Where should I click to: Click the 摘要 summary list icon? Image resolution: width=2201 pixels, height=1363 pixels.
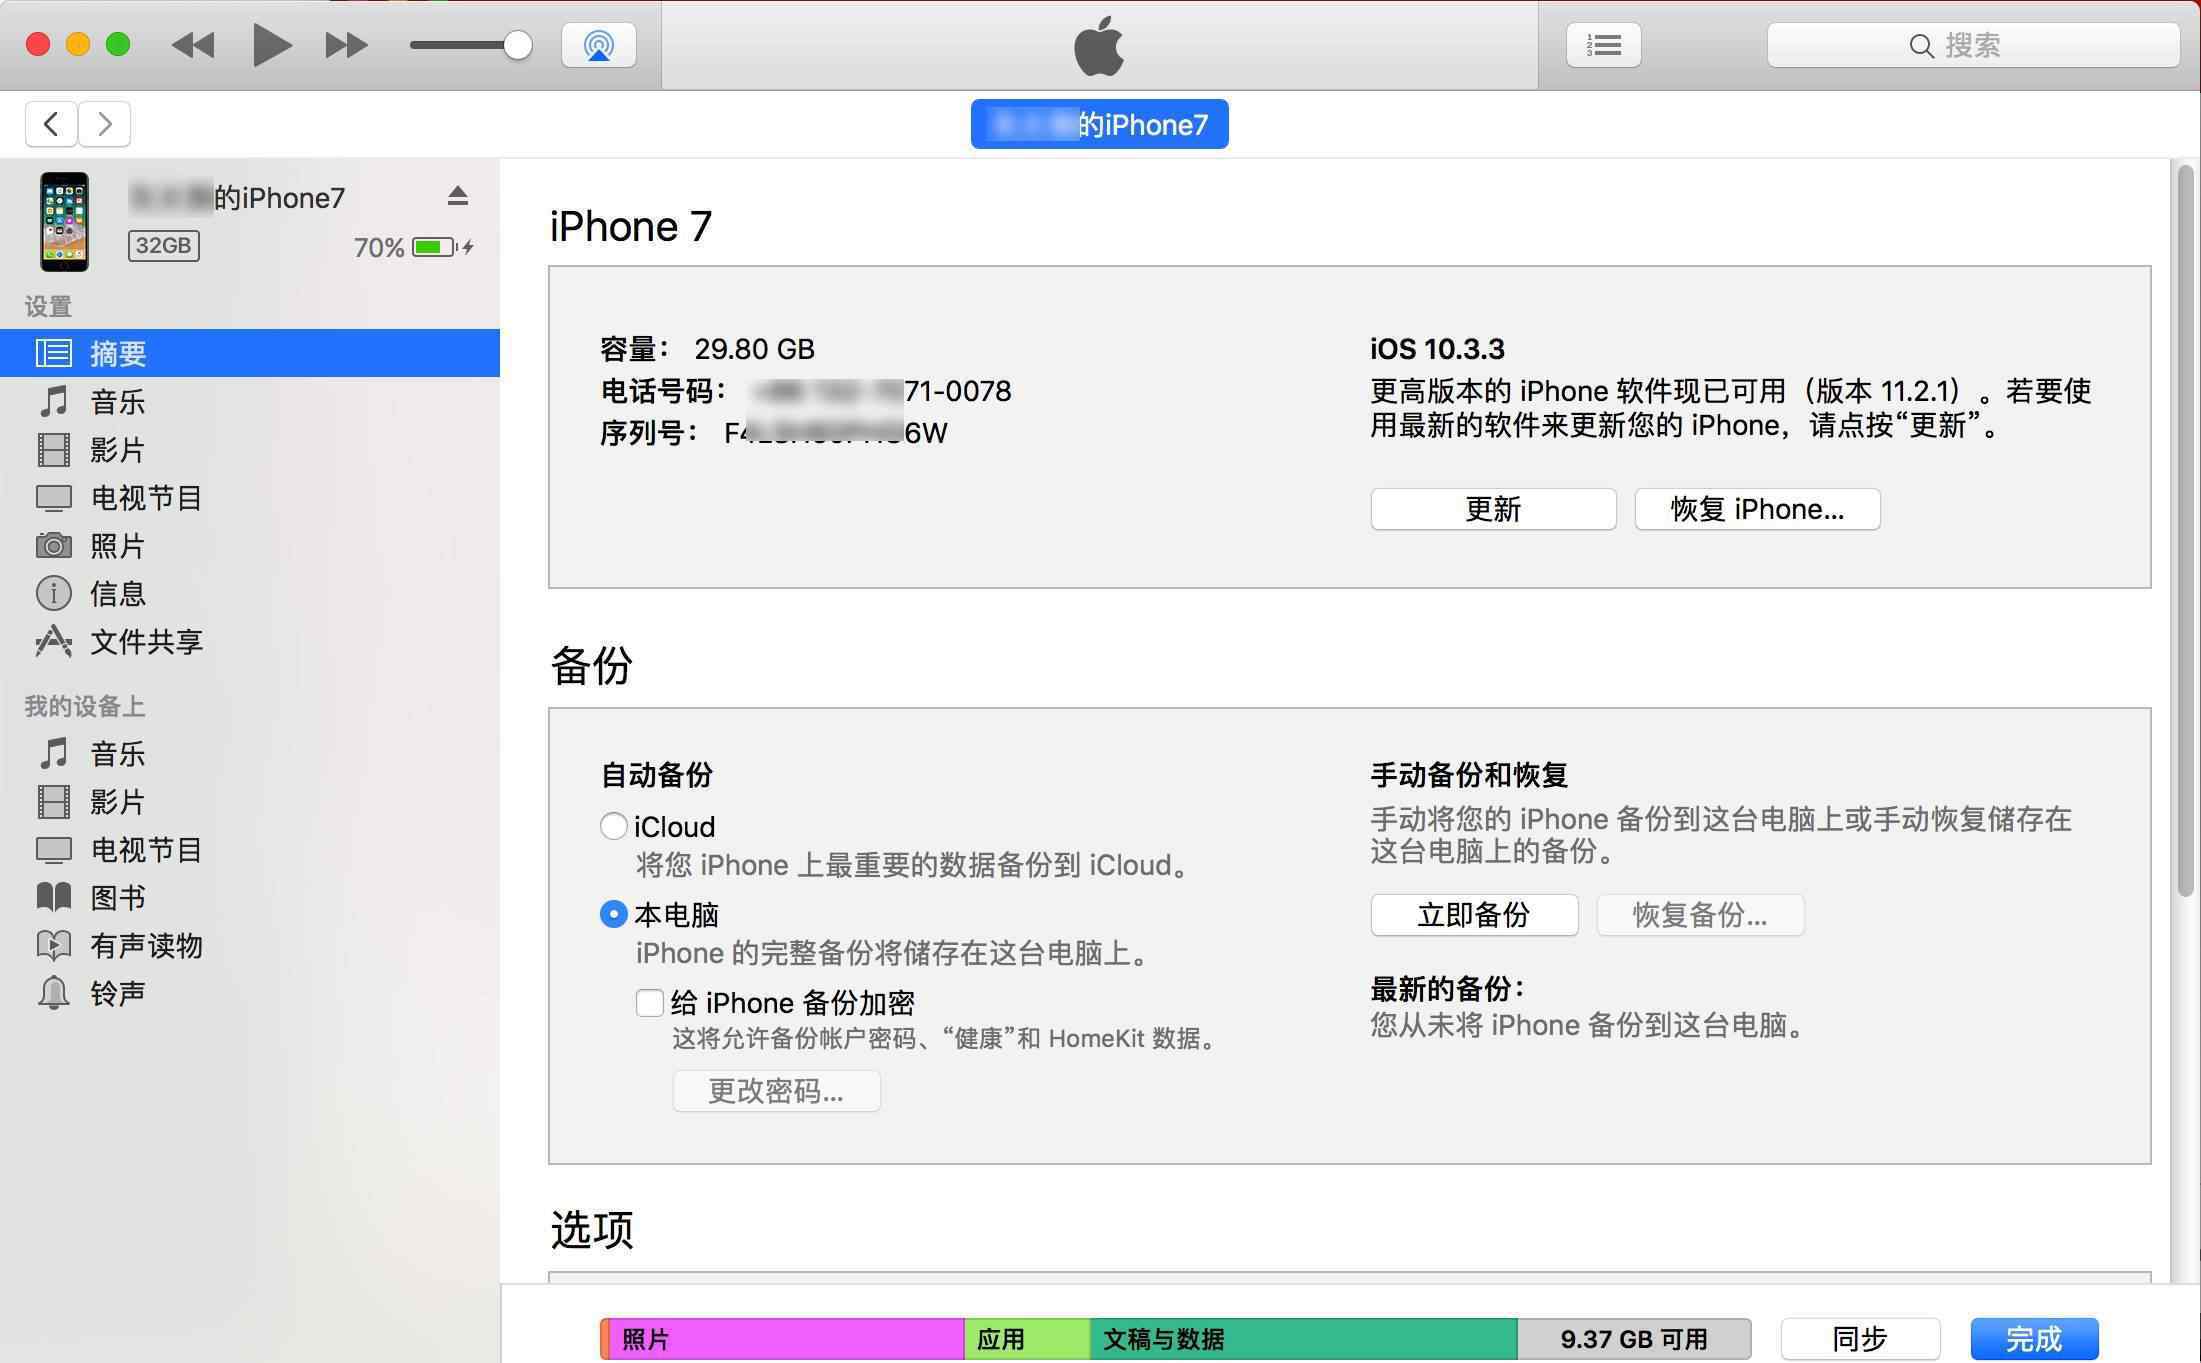[x=54, y=353]
